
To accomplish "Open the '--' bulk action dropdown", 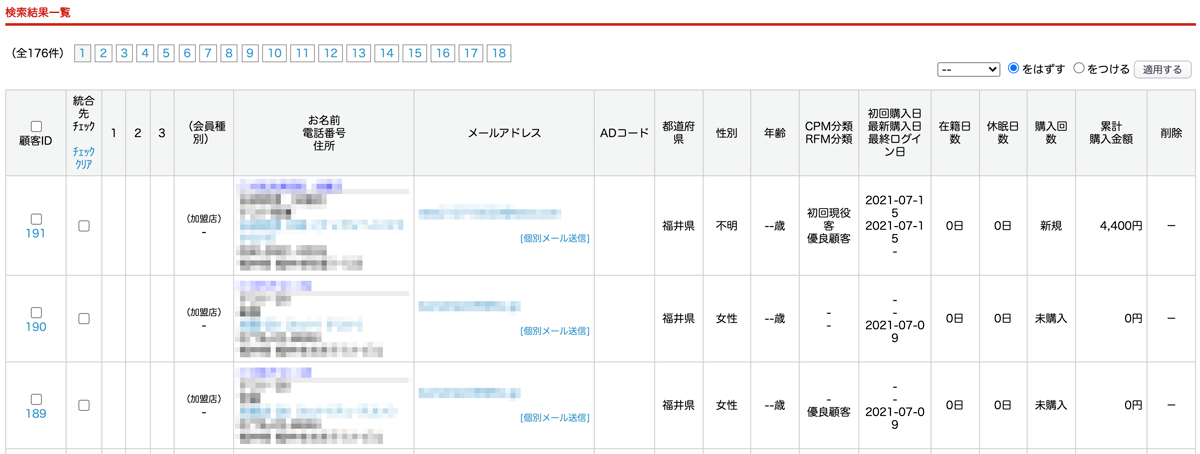I will [x=968, y=69].
